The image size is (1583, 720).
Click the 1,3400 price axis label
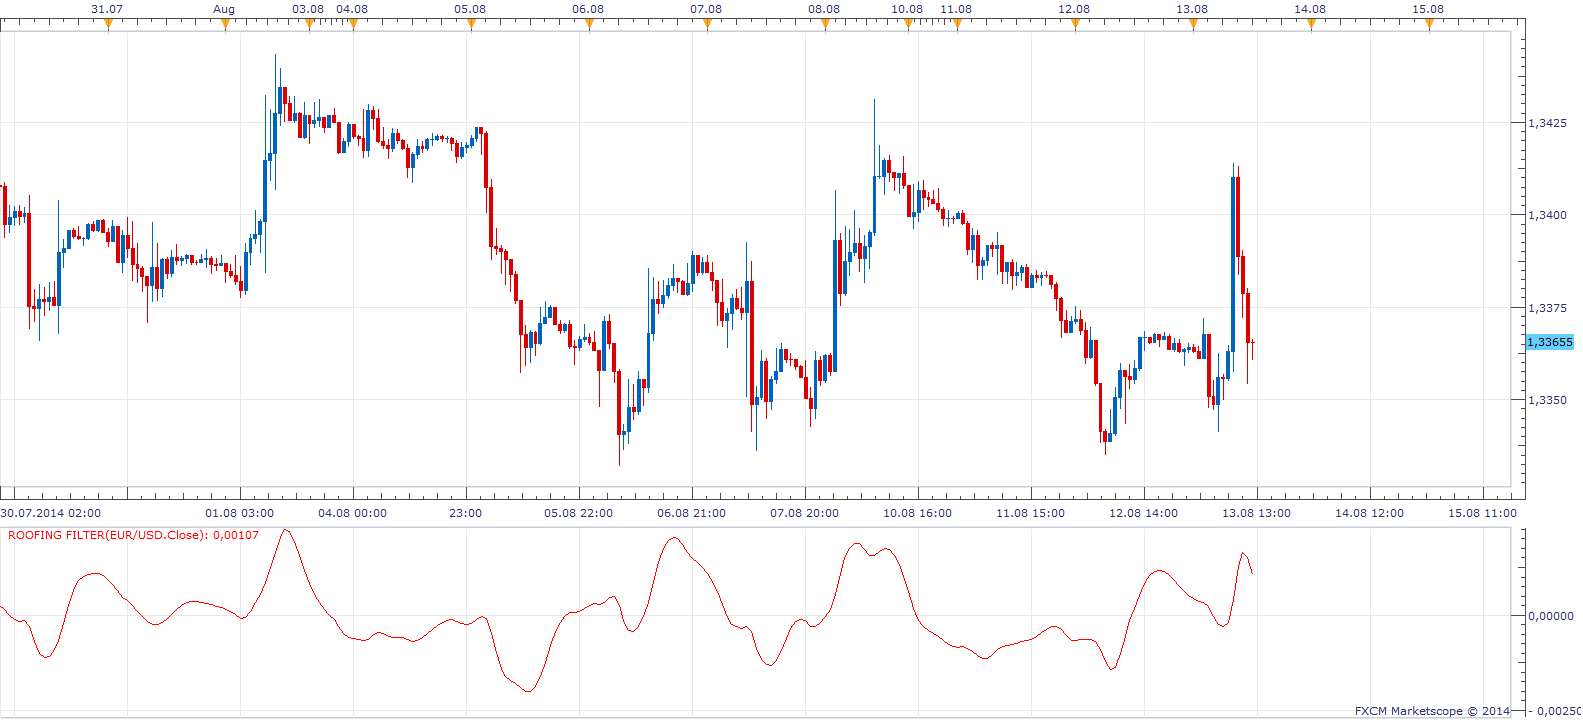click(x=1547, y=215)
